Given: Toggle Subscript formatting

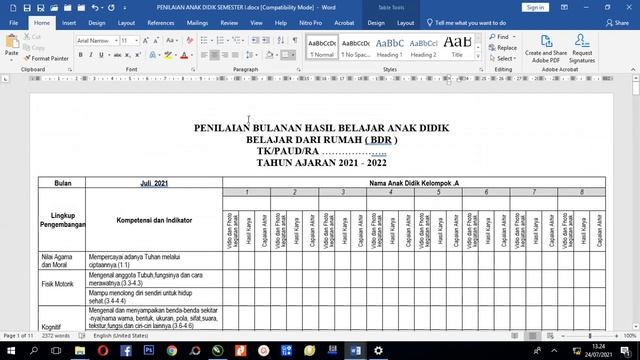Looking at the screenshot, I should 128,55.
